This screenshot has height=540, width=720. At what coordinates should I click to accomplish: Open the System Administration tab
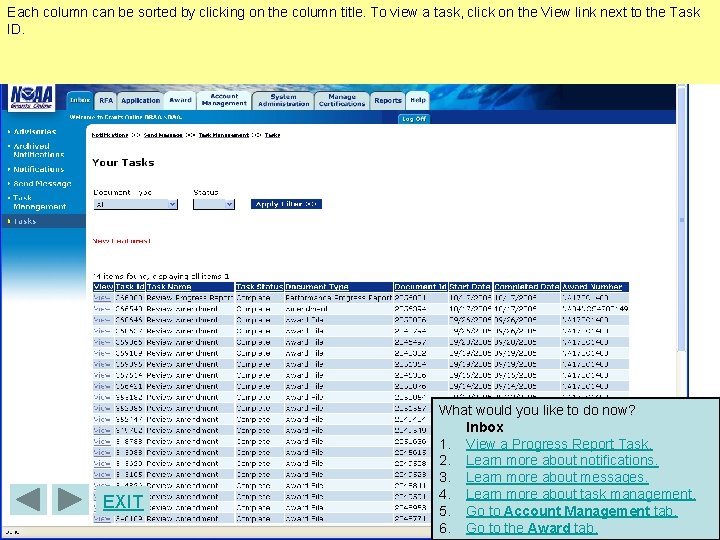pyautogui.click(x=283, y=101)
